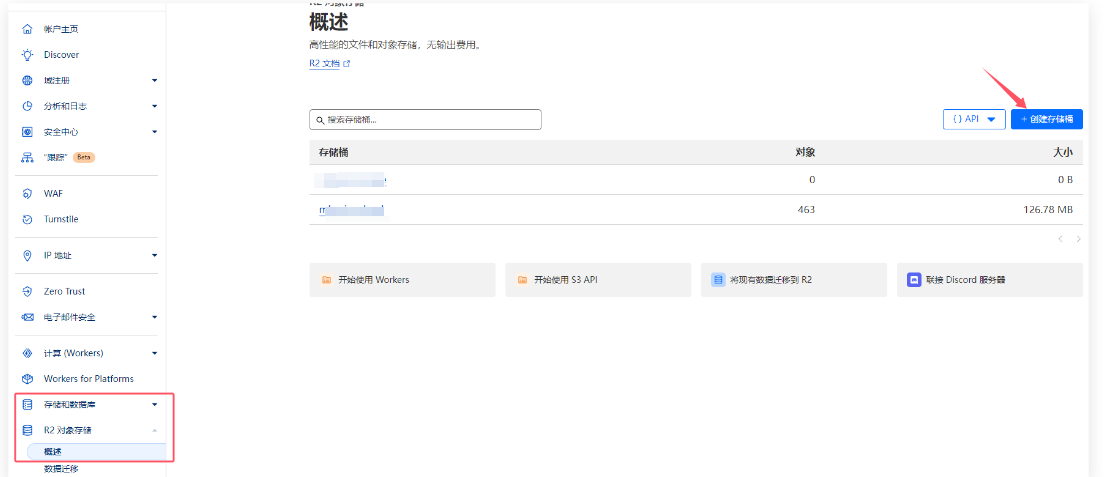1107x477 pixels.
Task: Click the Zero Trust icon
Action: click(x=28, y=291)
